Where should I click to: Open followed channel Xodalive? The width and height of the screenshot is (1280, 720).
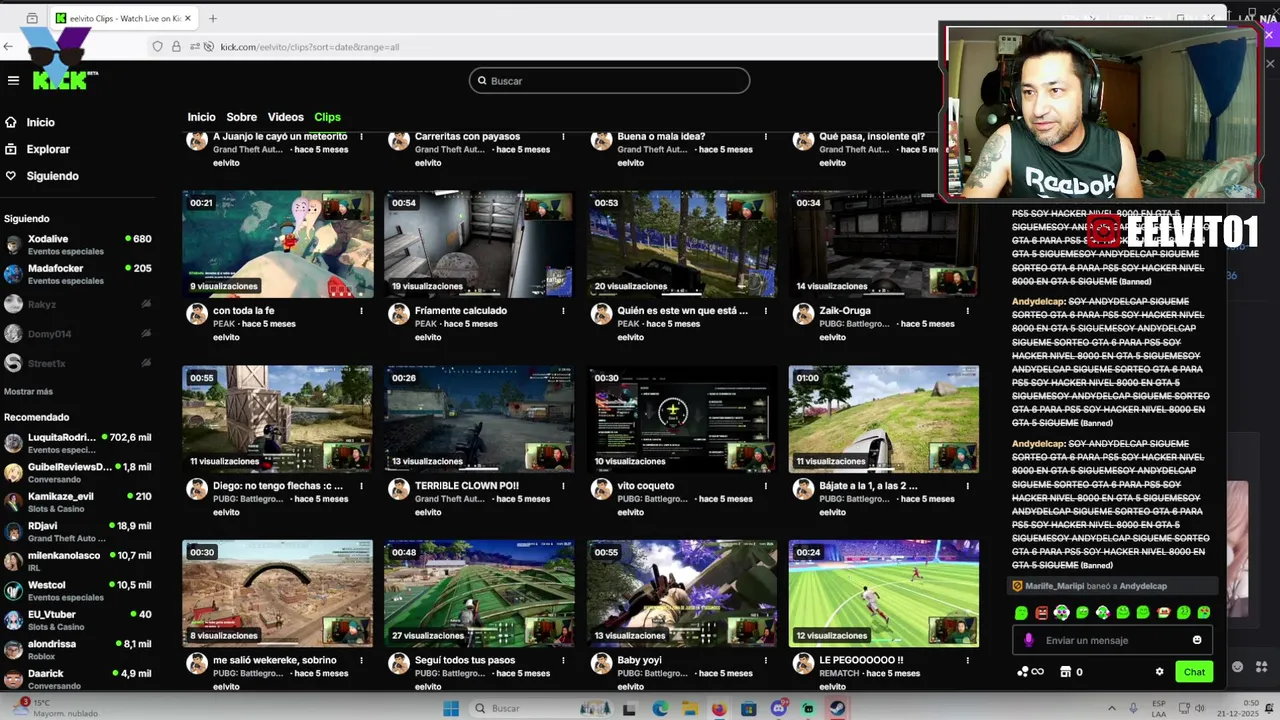pos(78,244)
